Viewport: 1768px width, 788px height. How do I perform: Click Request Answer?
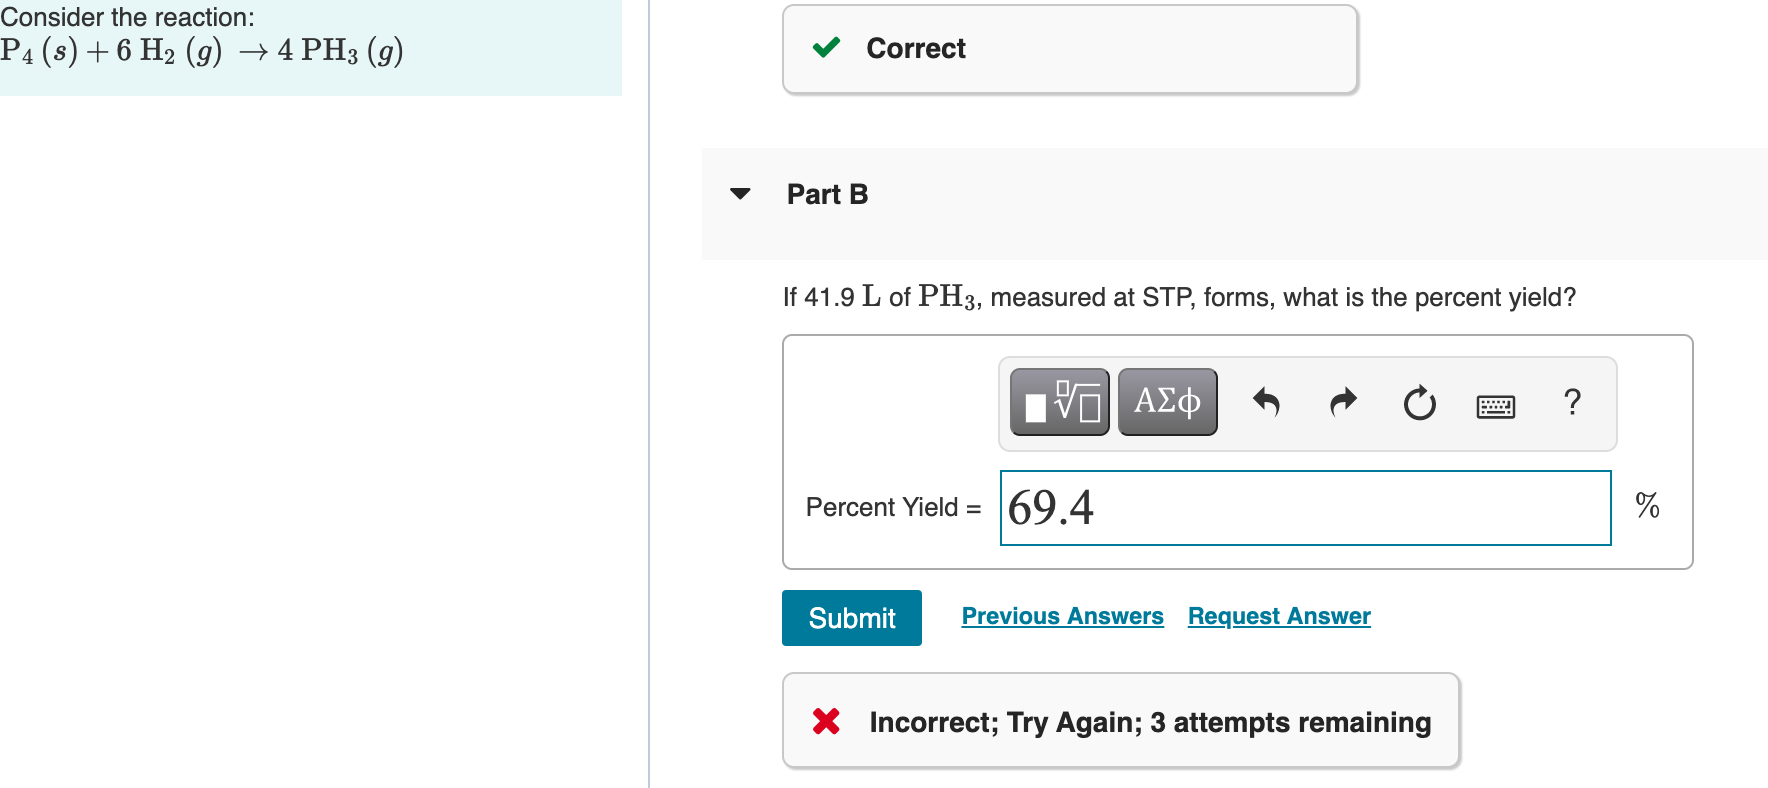(1277, 616)
